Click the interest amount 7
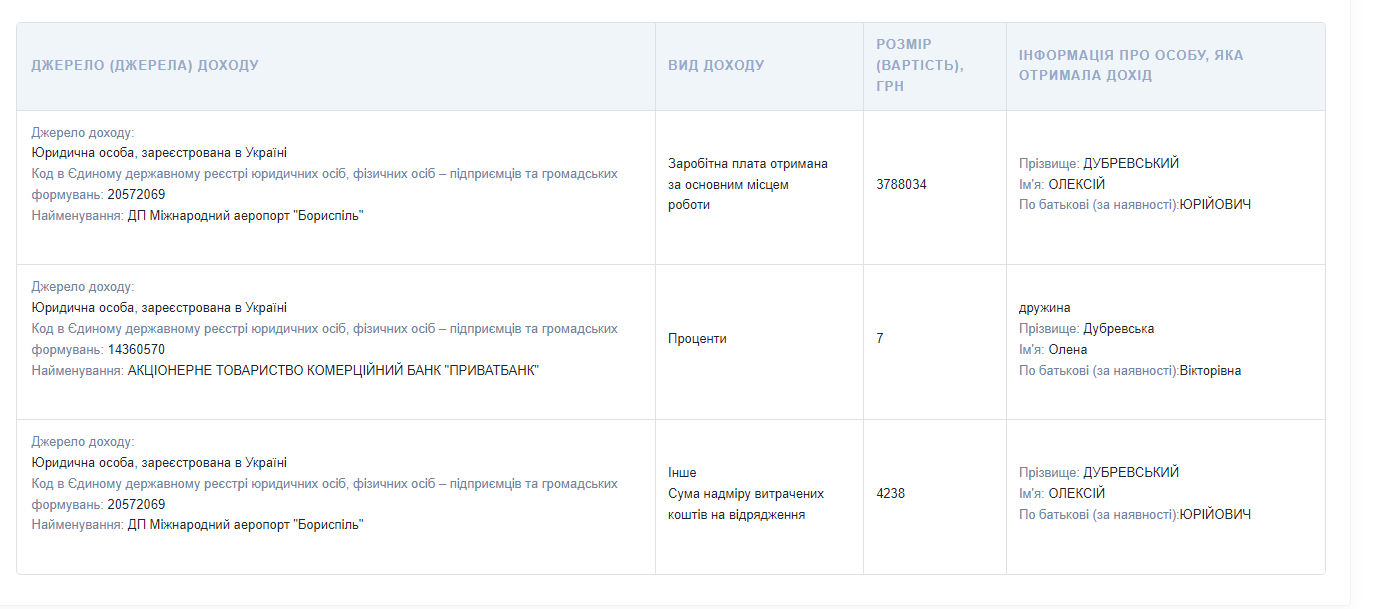 click(x=880, y=339)
